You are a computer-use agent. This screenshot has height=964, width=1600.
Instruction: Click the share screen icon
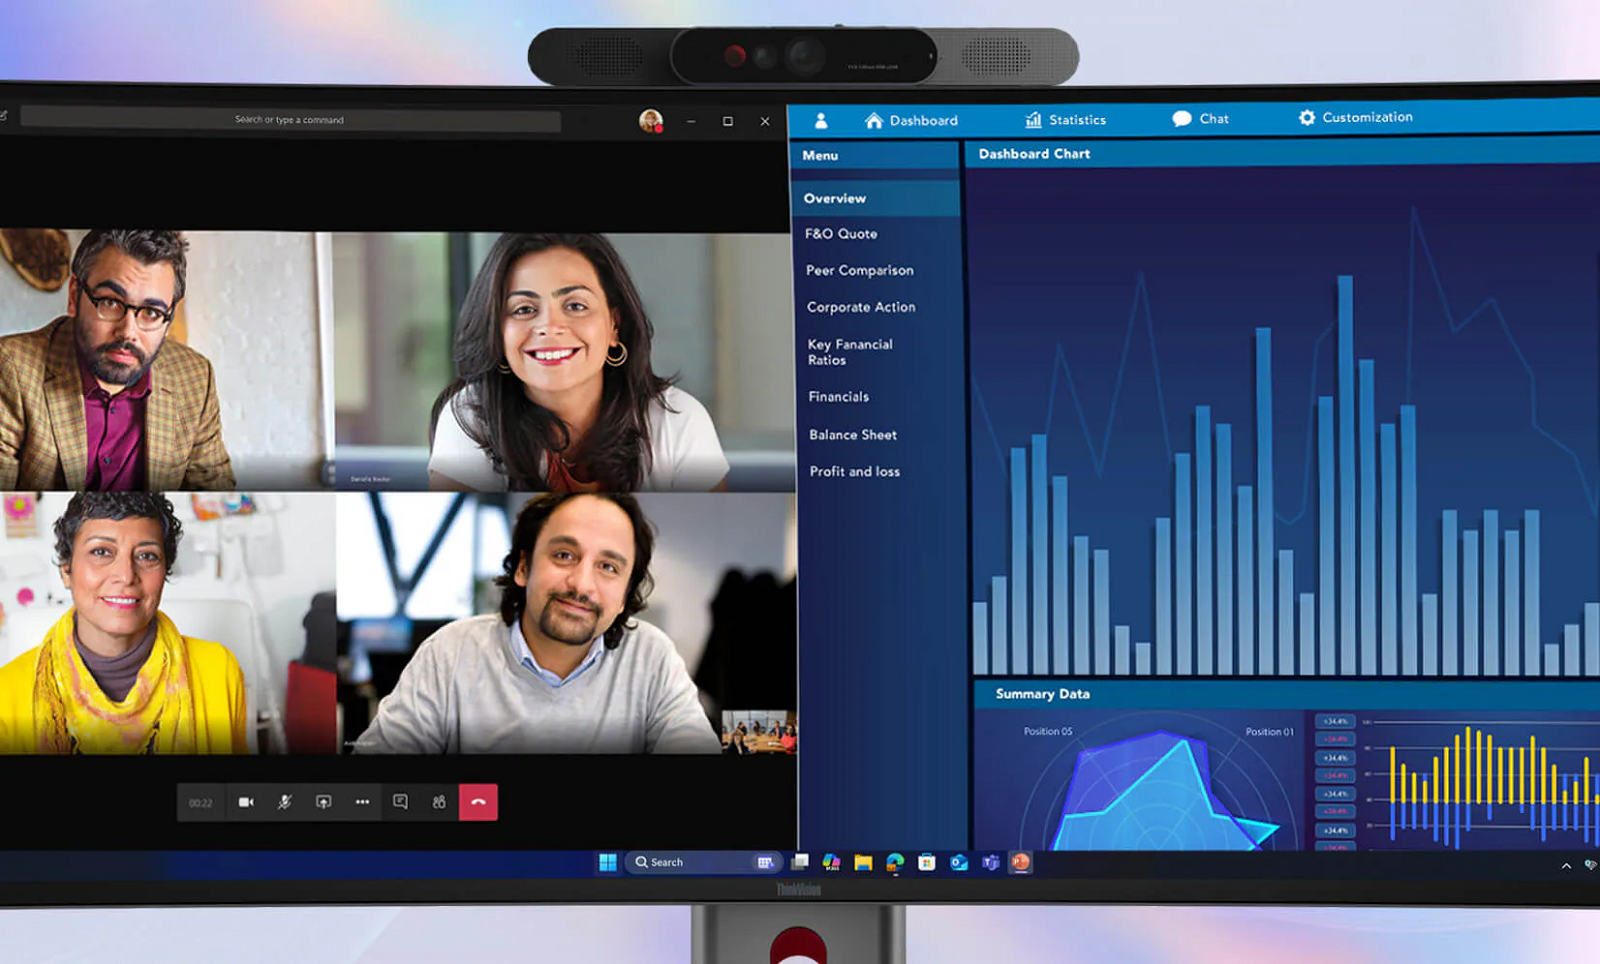click(323, 802)
